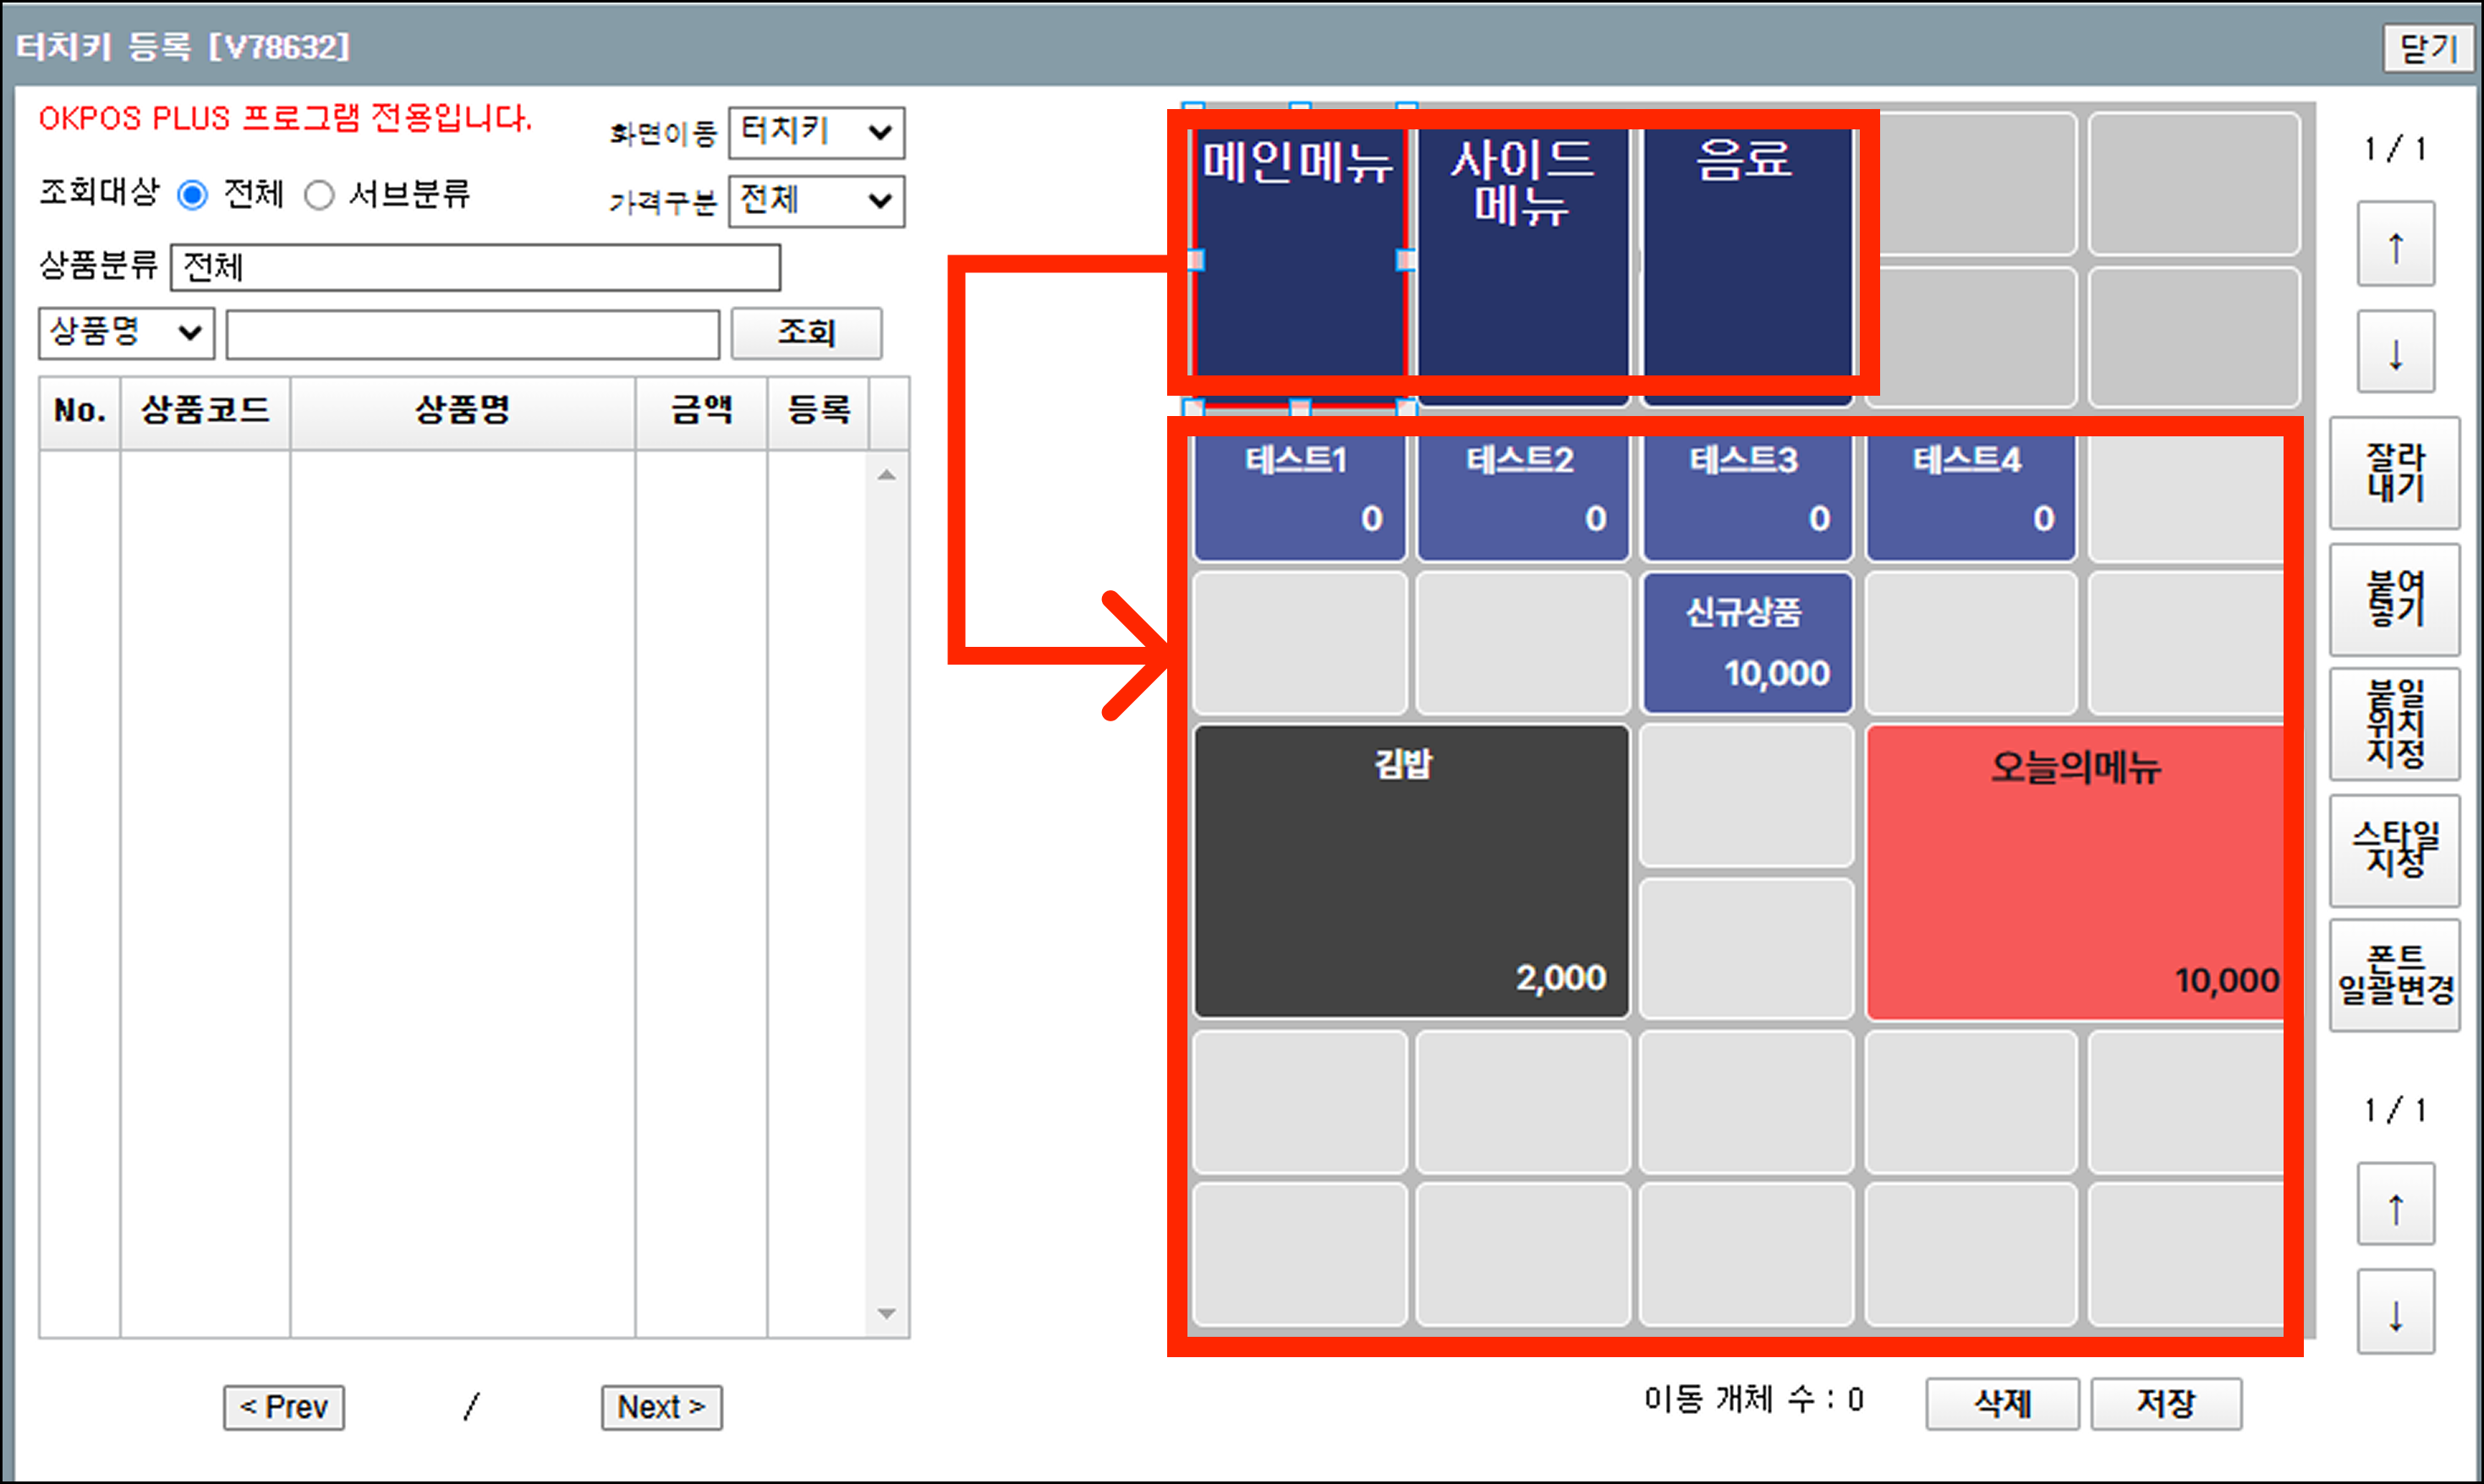2484x1484 pixels.
Task: Click the lower page-up arrow button
Action: pyautogui.click(x=2395, y=1206)
